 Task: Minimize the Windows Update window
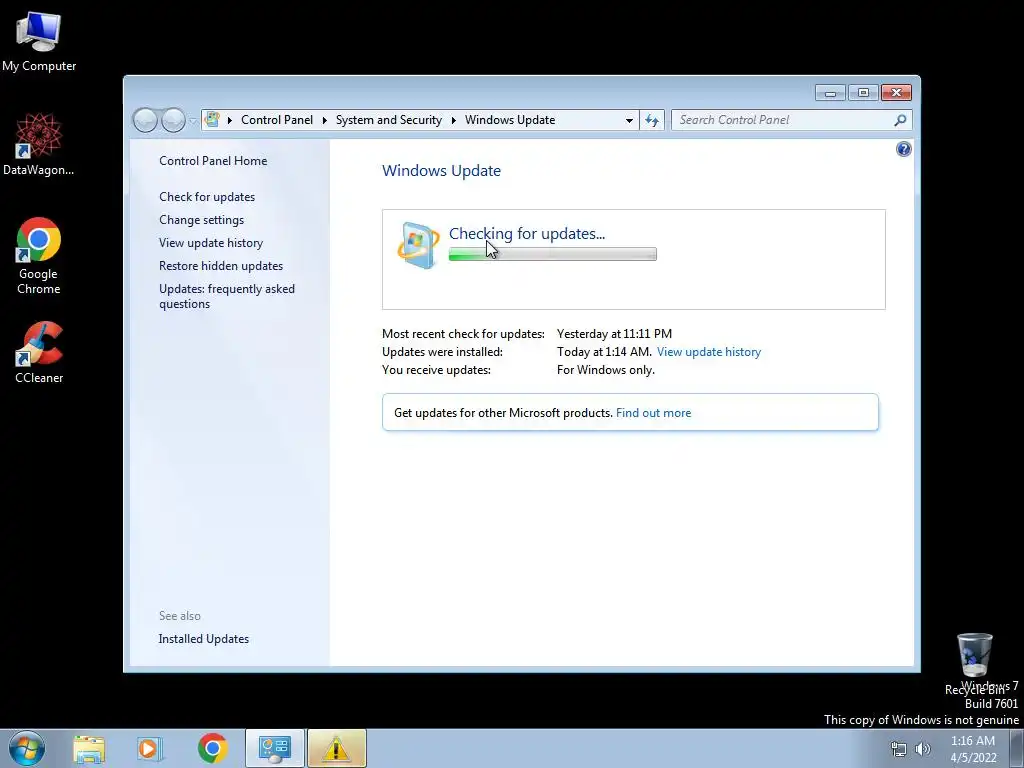point(830,93)
